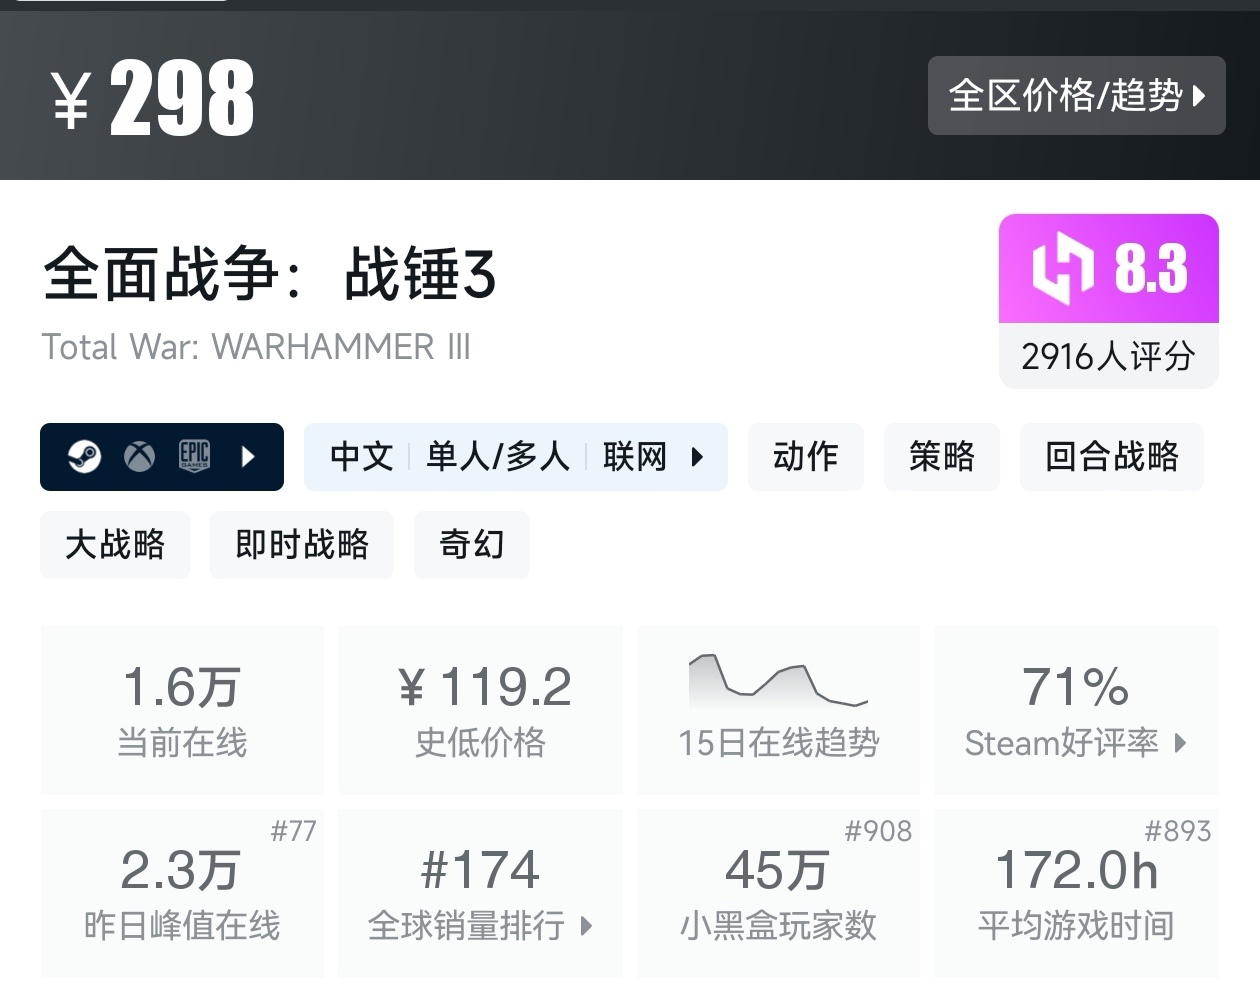Select the 动作 genre tag

pos(806,457)
